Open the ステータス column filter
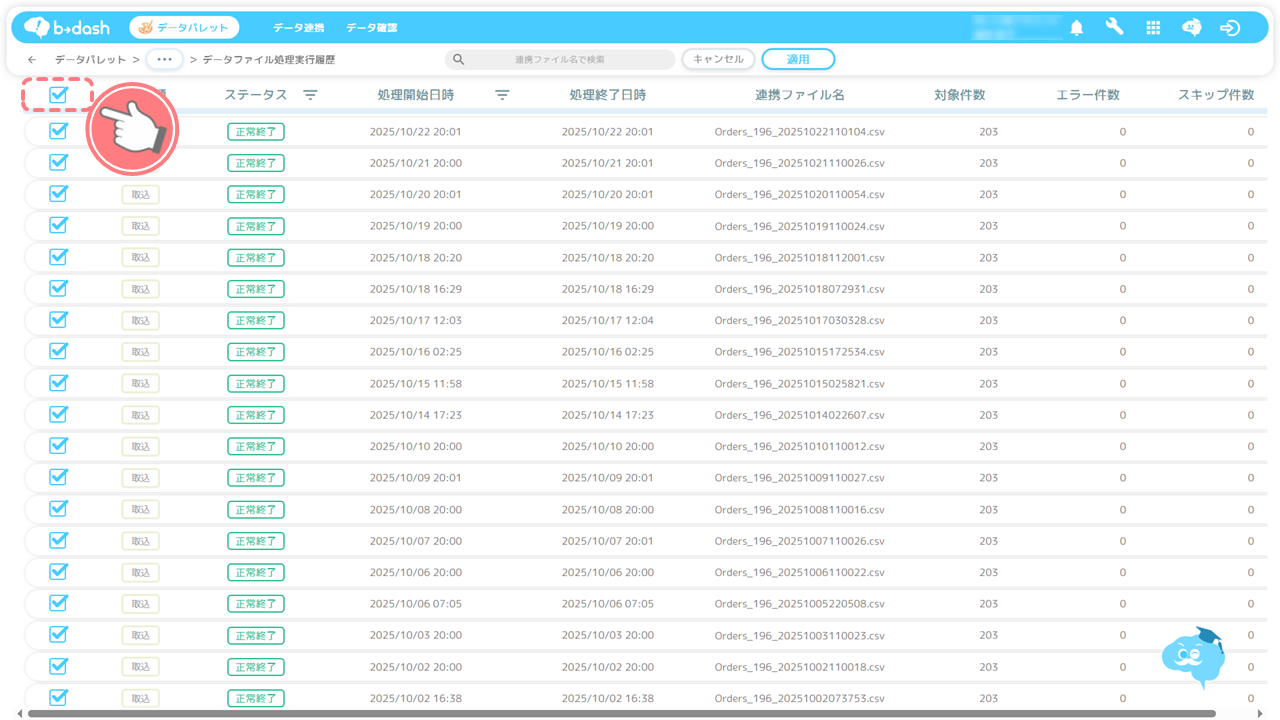Screen dimensions: 1280x720 (311, 95)
